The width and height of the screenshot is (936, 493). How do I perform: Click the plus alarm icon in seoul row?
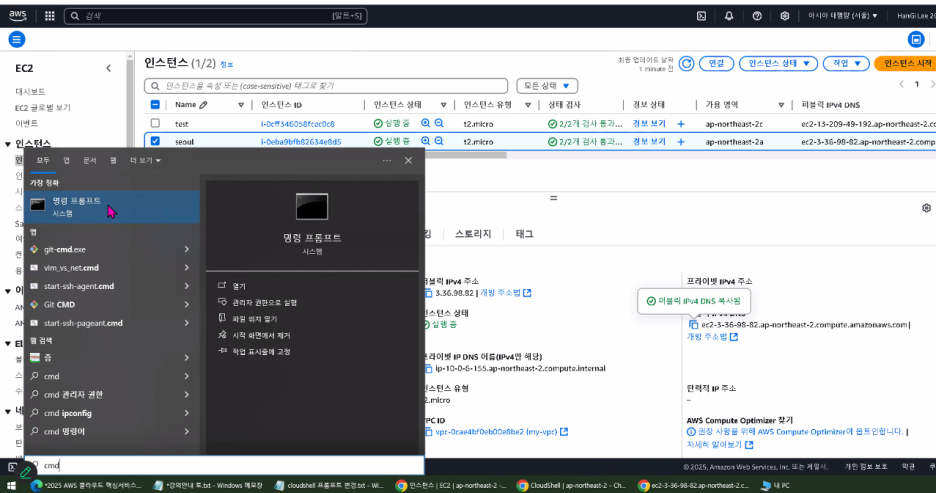coord(681,142)
